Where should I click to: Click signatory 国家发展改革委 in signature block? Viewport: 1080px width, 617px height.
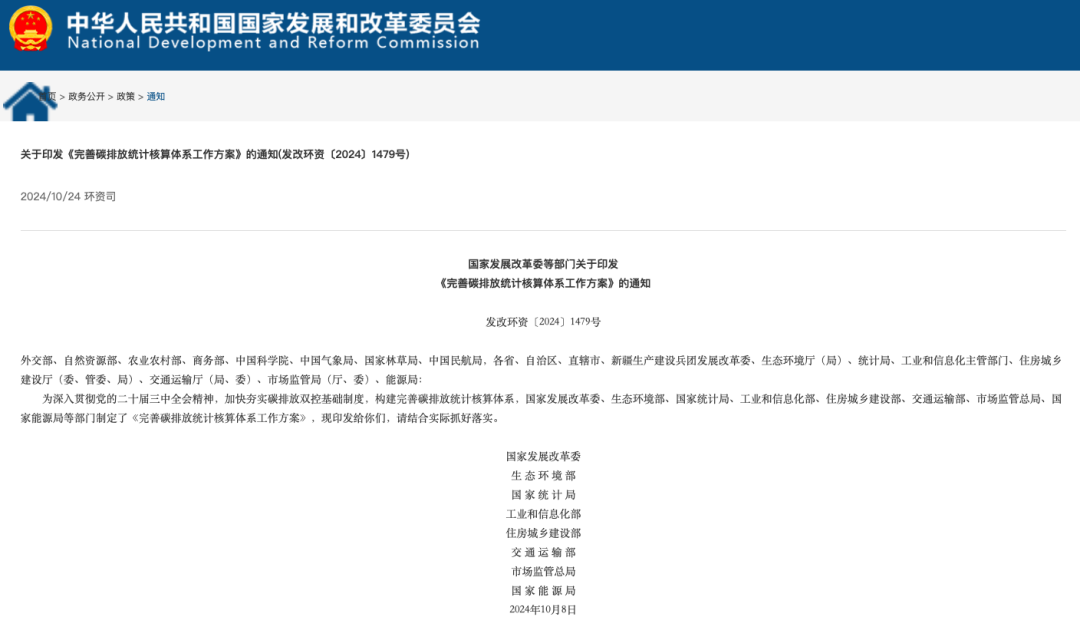click(543, 456)
